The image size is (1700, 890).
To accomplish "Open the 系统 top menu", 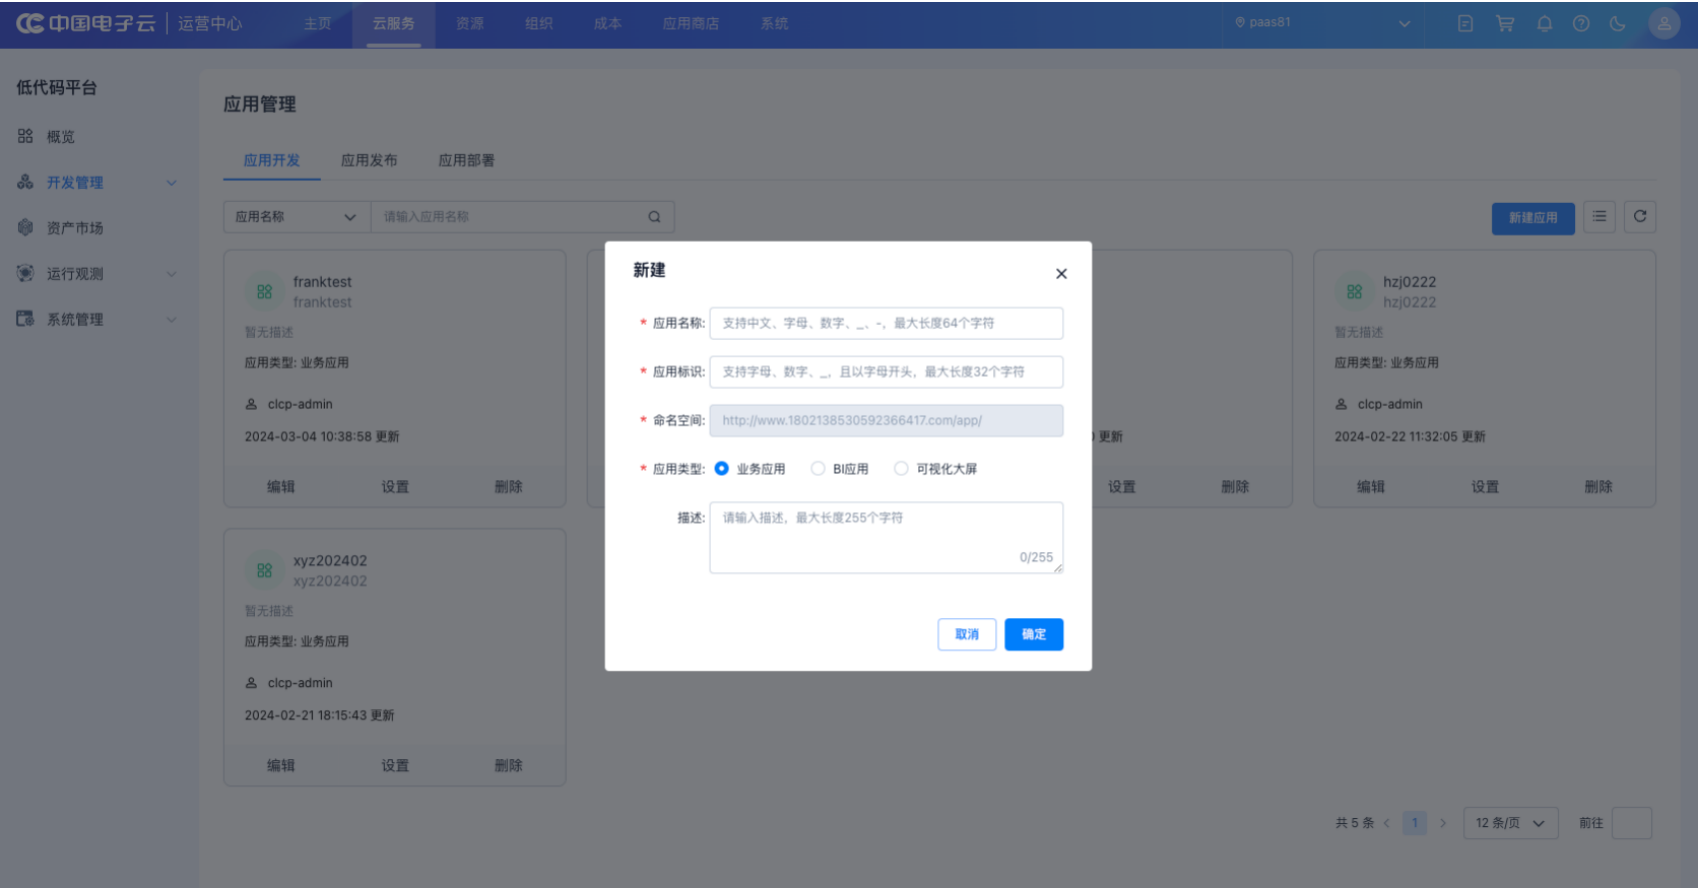I will [x=774, y=23].
